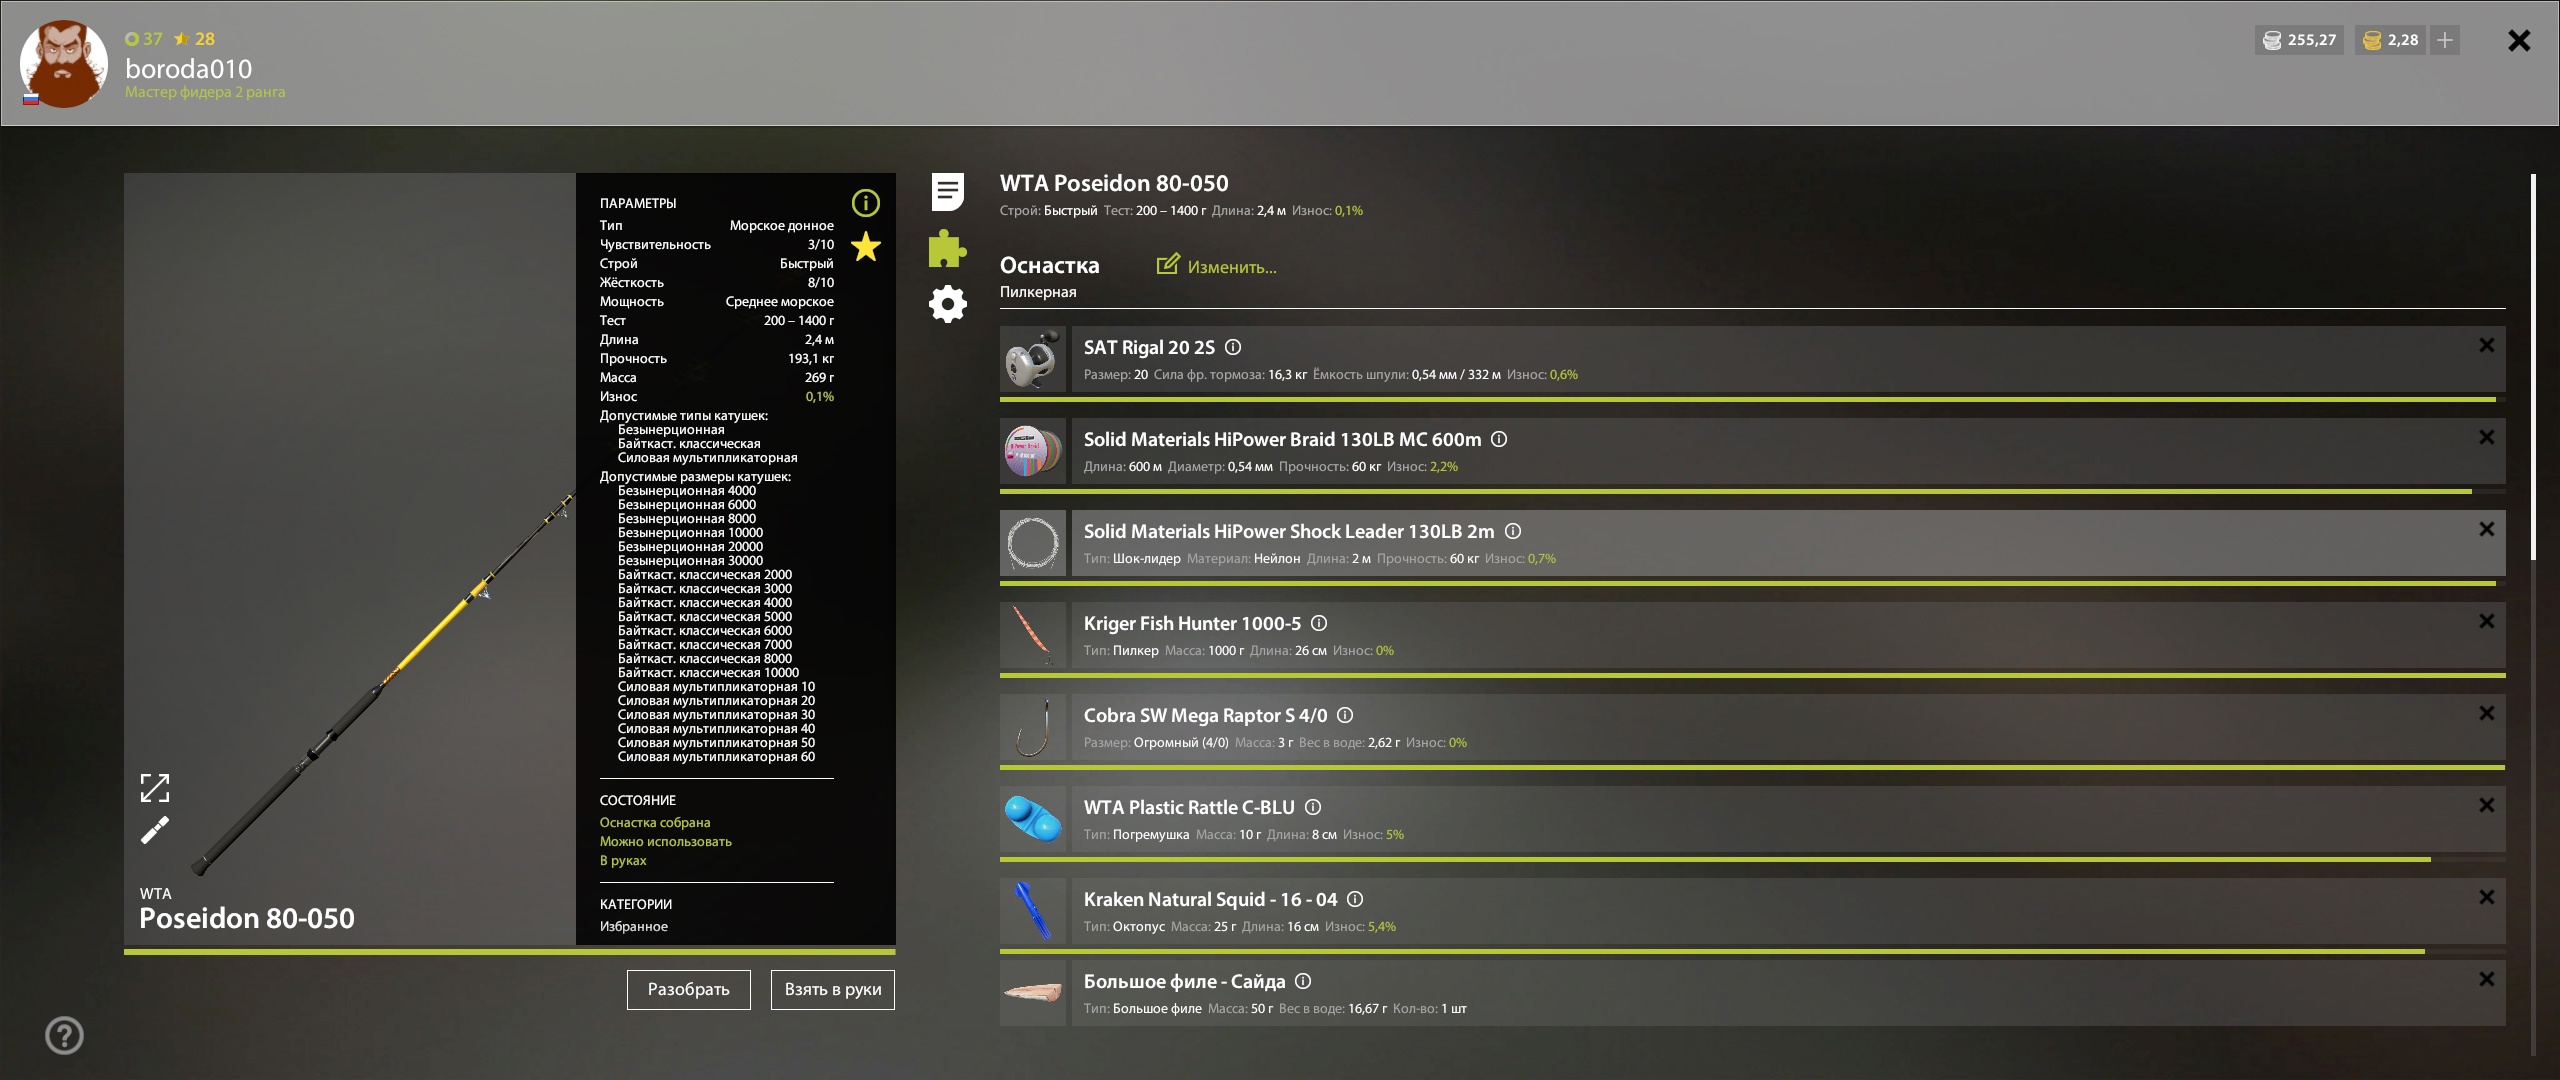2560x1080 pixels.
Task: Open the help question mark icon
Action: [65, 1035]
